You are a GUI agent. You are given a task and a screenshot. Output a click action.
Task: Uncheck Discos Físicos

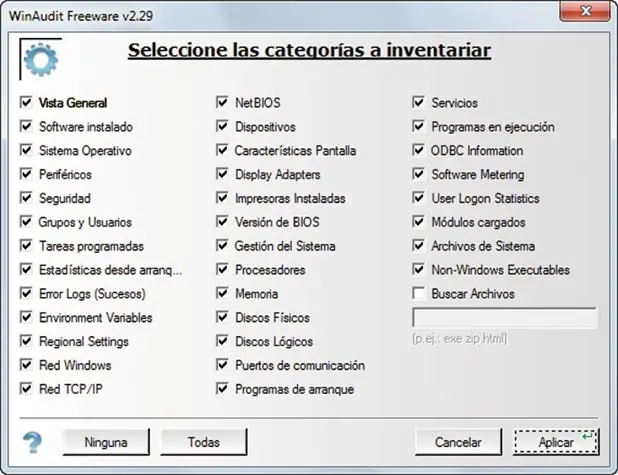(222, 317)
